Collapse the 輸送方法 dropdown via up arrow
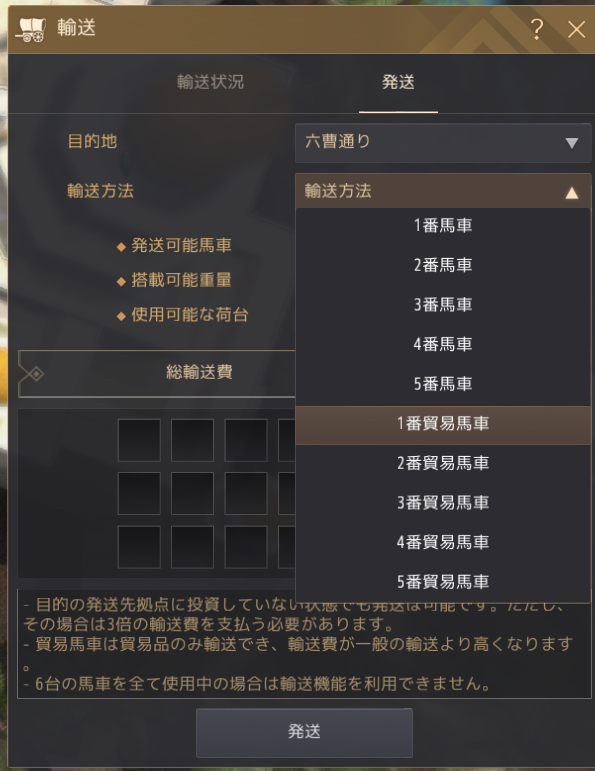The width and height of the screenshot is (595, 771). coord(571,192)
